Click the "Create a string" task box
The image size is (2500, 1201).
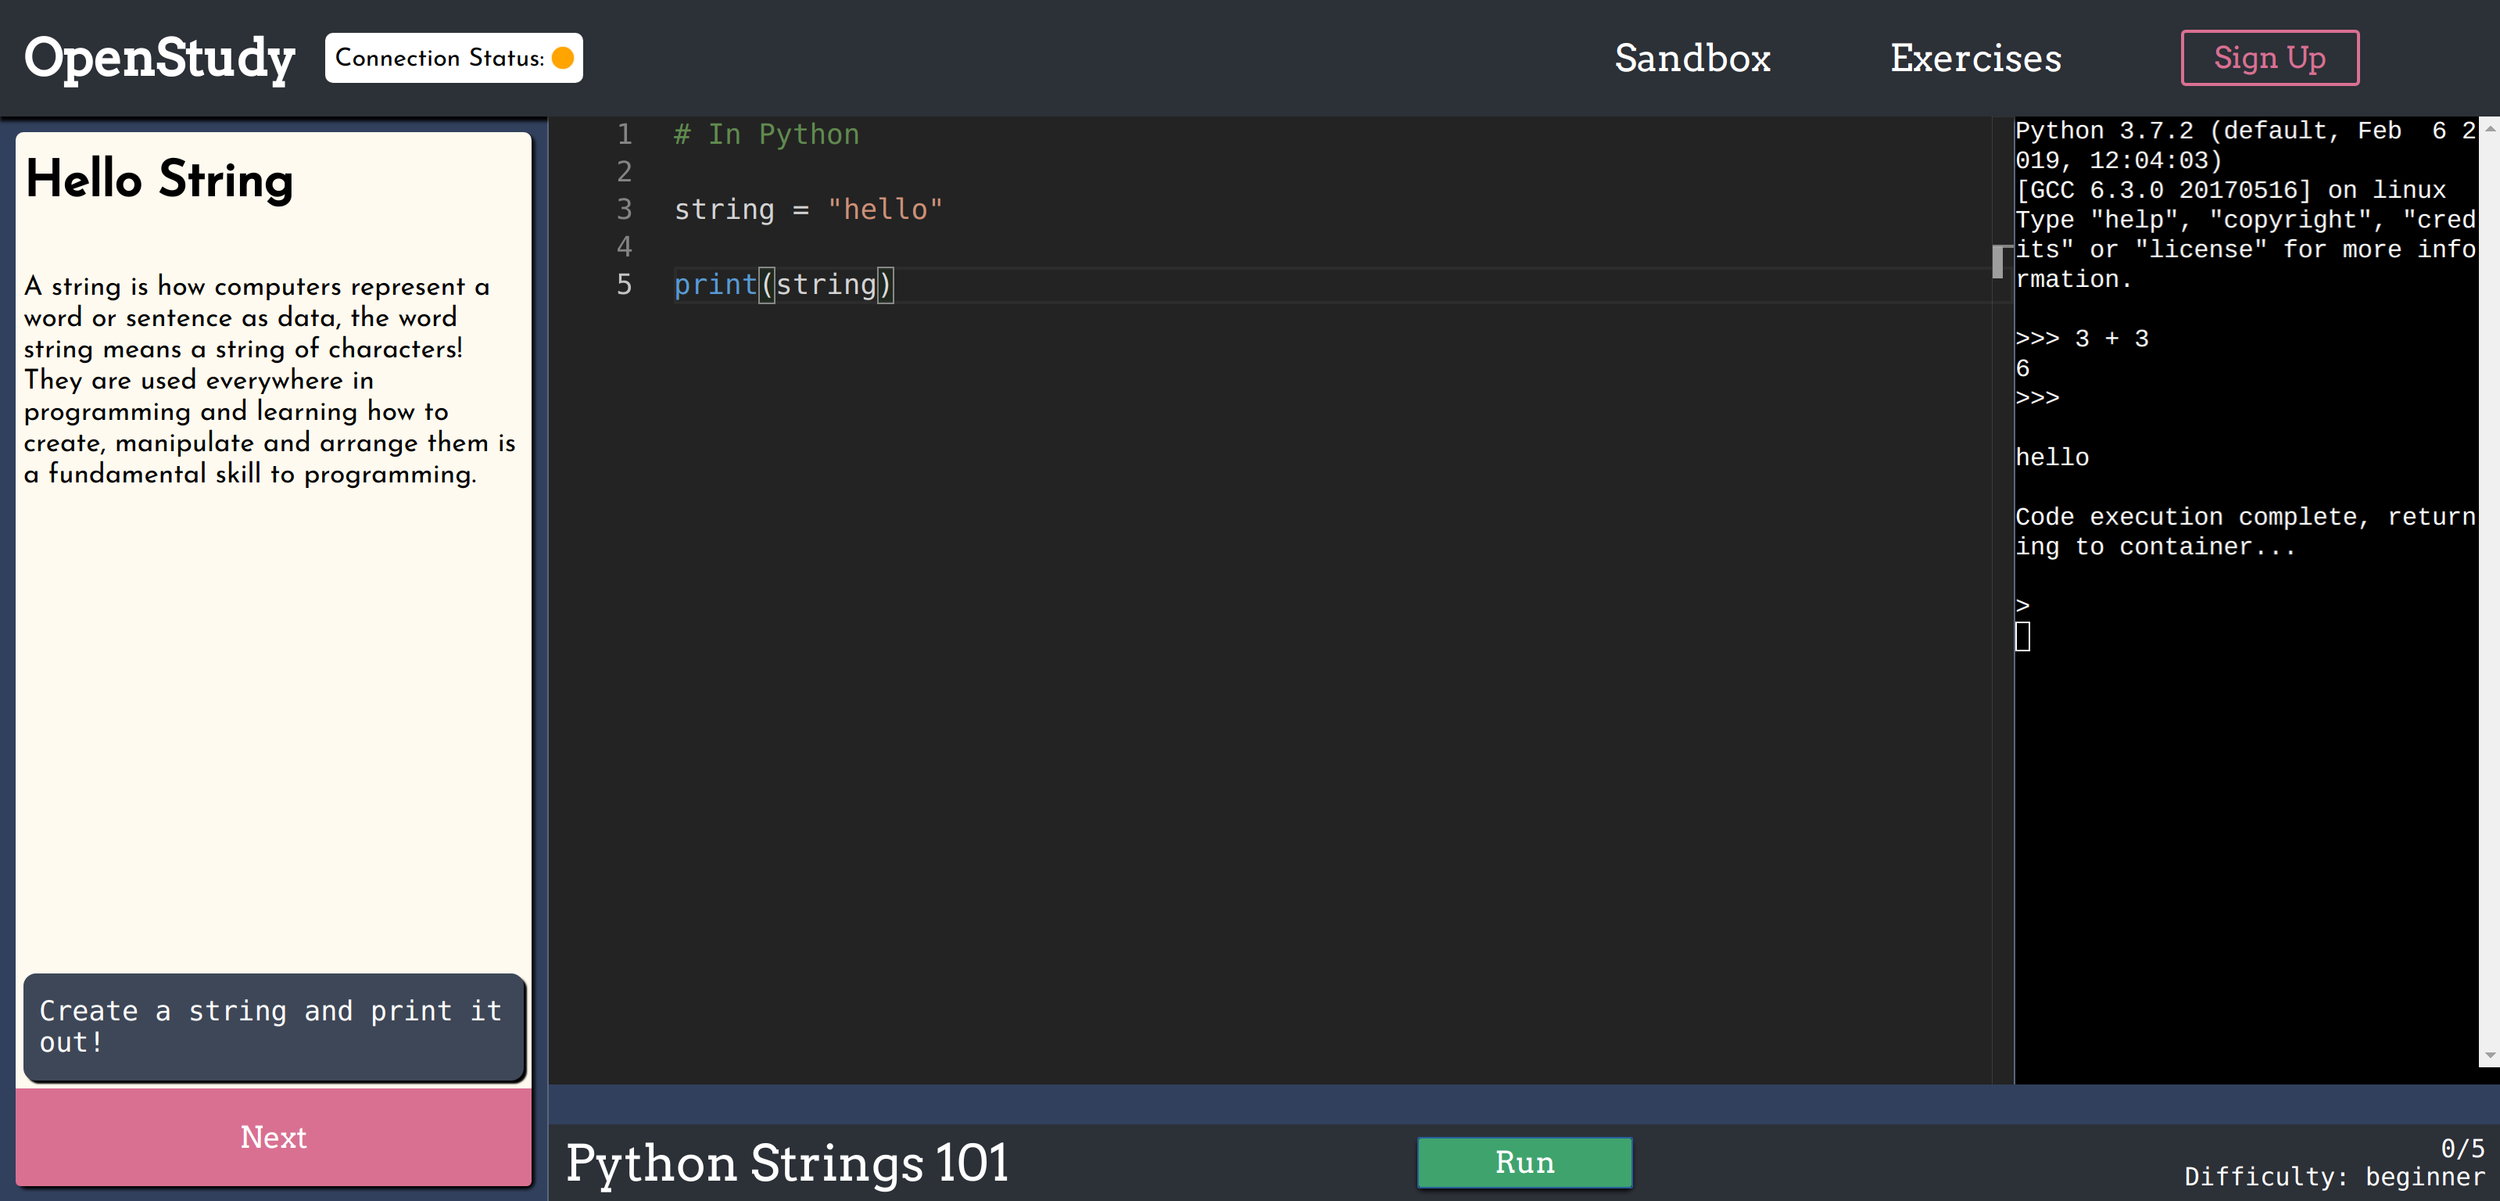(273, 1027)
